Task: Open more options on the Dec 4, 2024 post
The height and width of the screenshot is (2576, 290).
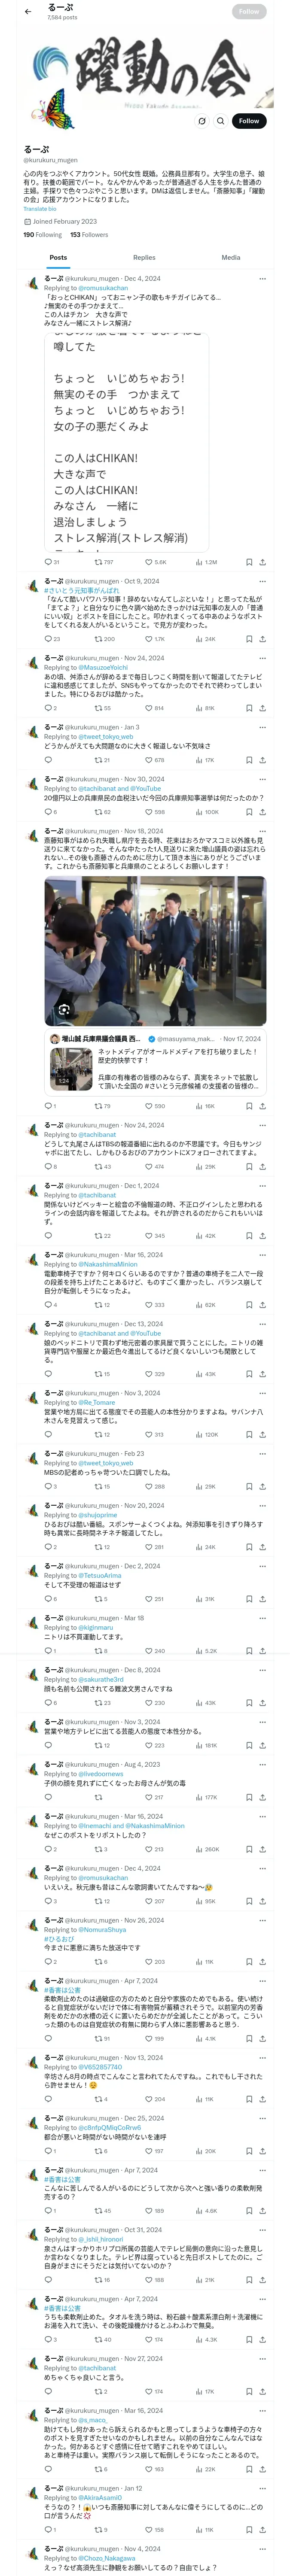Action: click(262, 279)
